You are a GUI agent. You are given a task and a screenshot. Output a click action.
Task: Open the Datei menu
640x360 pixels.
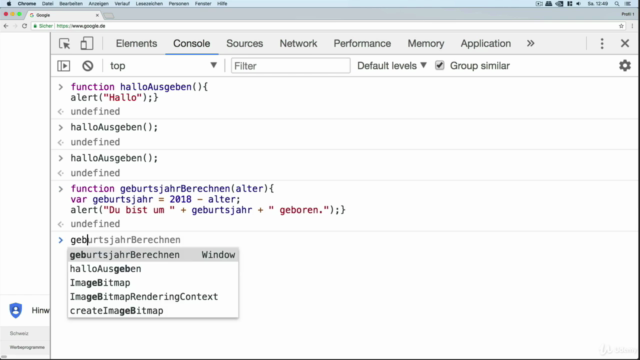(47, 4)
